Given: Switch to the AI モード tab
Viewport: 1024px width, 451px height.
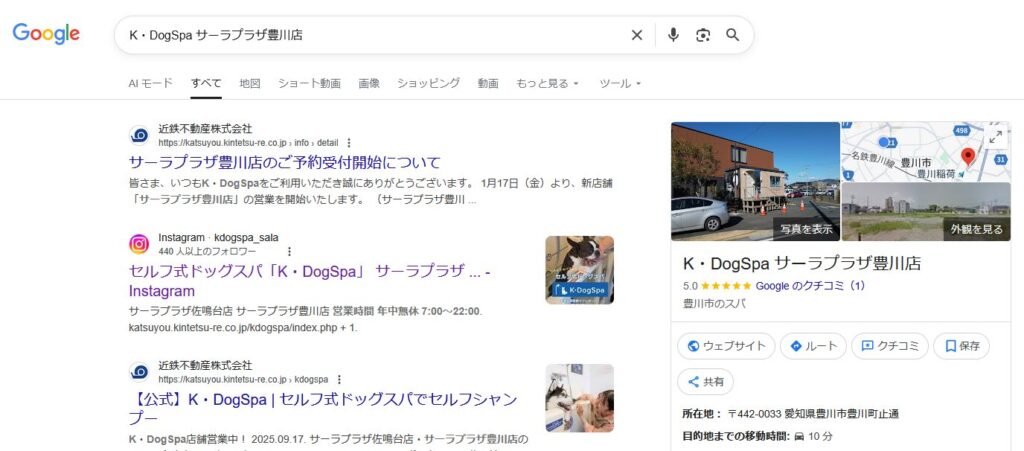Looking at the screenshot, I should click(150, 83).
